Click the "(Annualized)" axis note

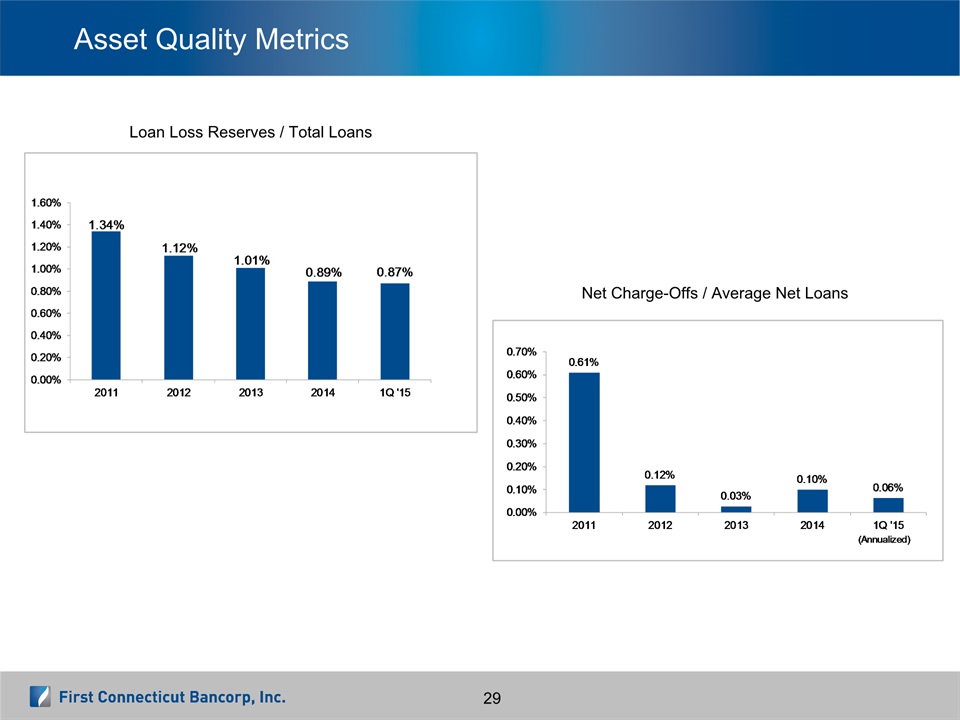click(x=887, y=540)
